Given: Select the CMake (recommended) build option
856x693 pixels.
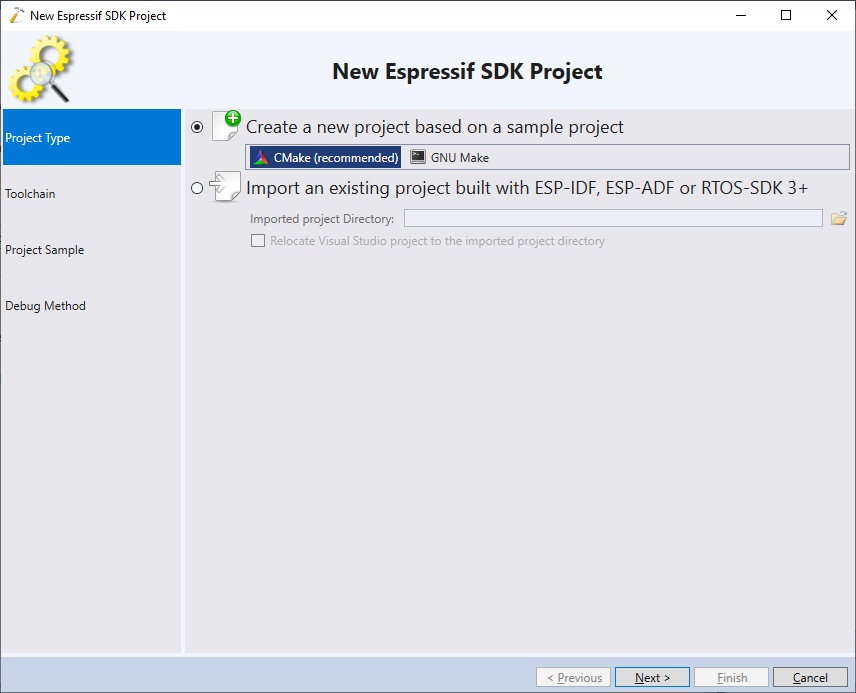Looking at the screenshot, I should pos(325,157).
